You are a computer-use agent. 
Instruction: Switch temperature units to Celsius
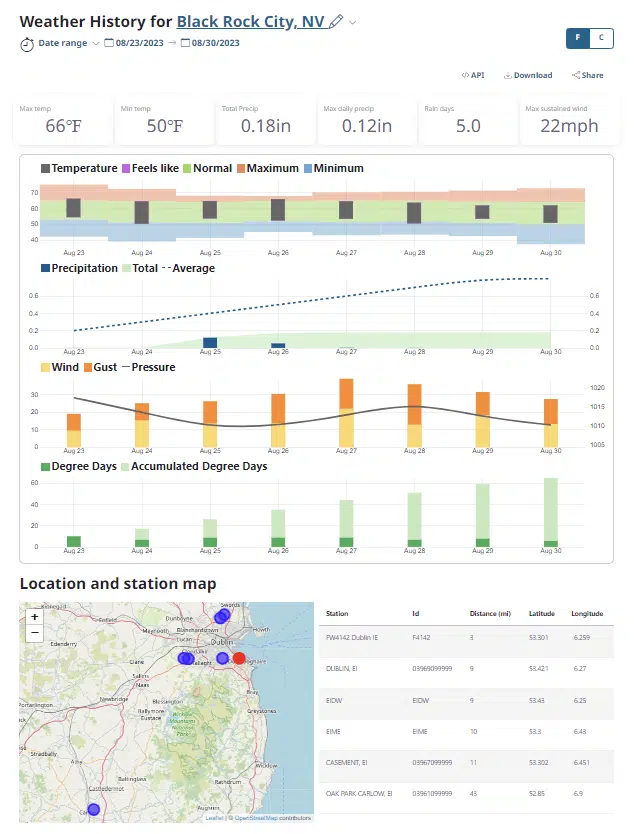(x=601, y=38)
